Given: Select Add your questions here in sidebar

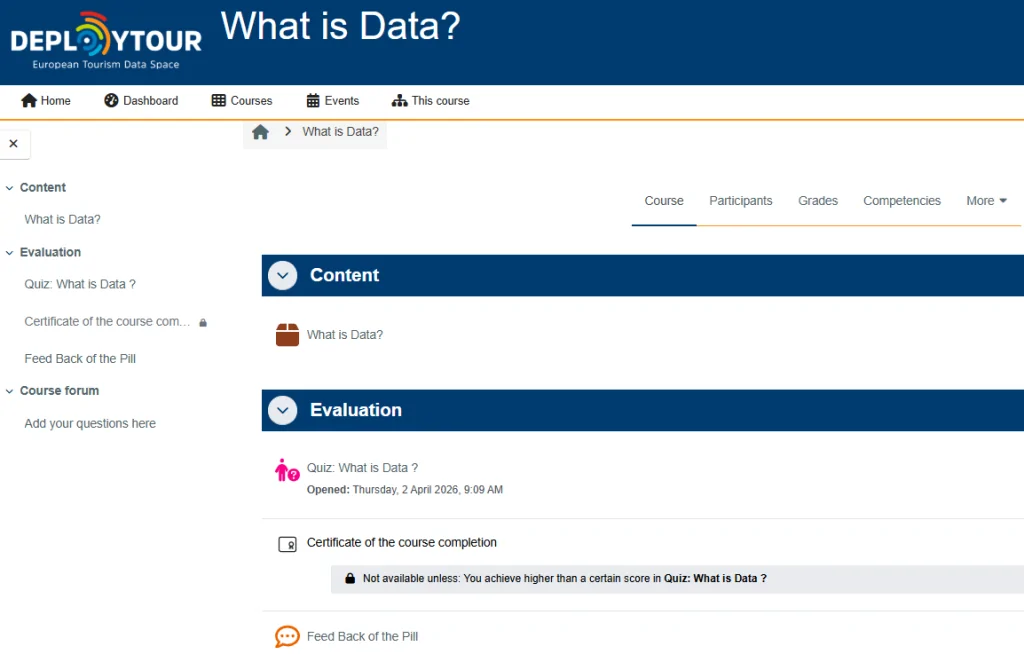Looking at the screenshot, I should pos(90,424).
